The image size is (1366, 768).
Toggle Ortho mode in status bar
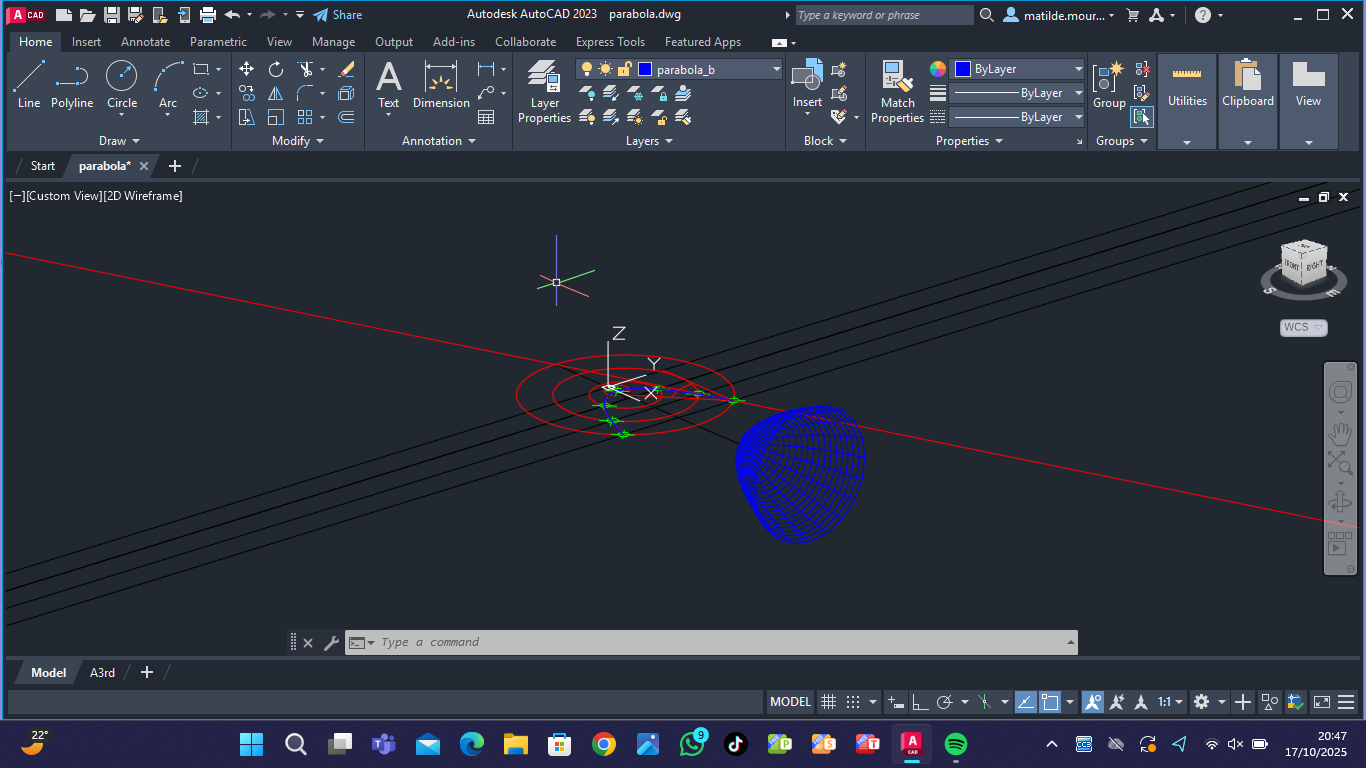[x=920, y=702]
